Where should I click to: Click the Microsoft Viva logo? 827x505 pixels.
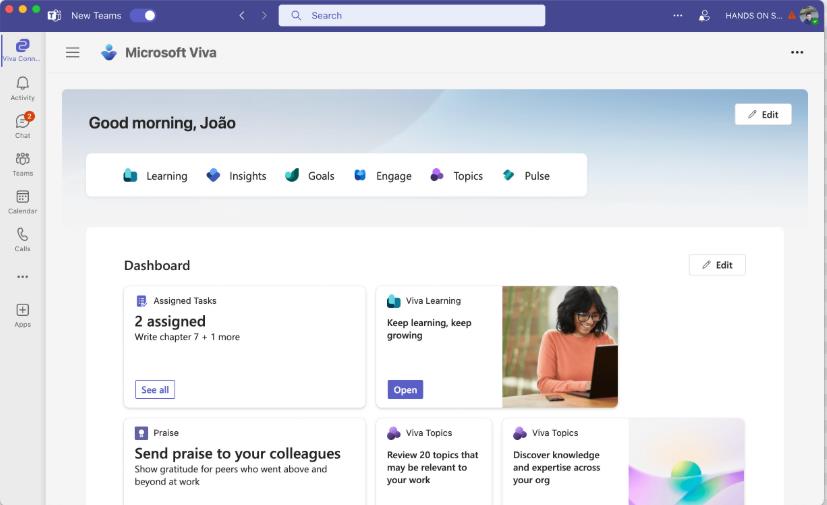click(109, 52)
